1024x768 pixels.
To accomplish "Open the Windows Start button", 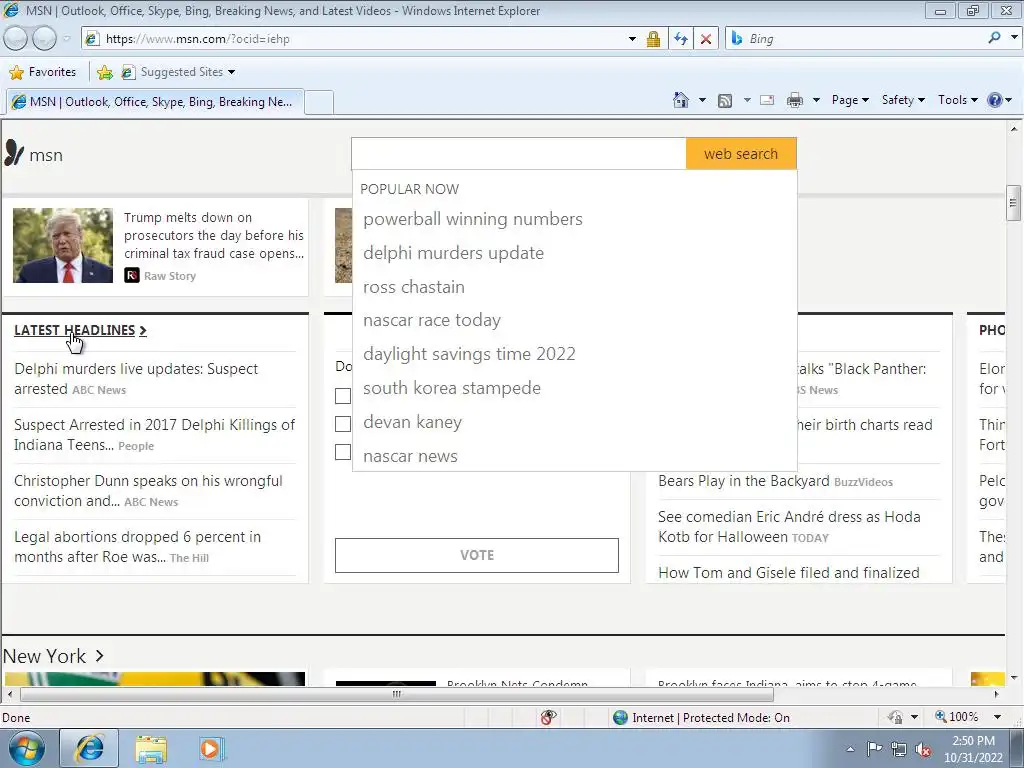I will coord(26,748).
